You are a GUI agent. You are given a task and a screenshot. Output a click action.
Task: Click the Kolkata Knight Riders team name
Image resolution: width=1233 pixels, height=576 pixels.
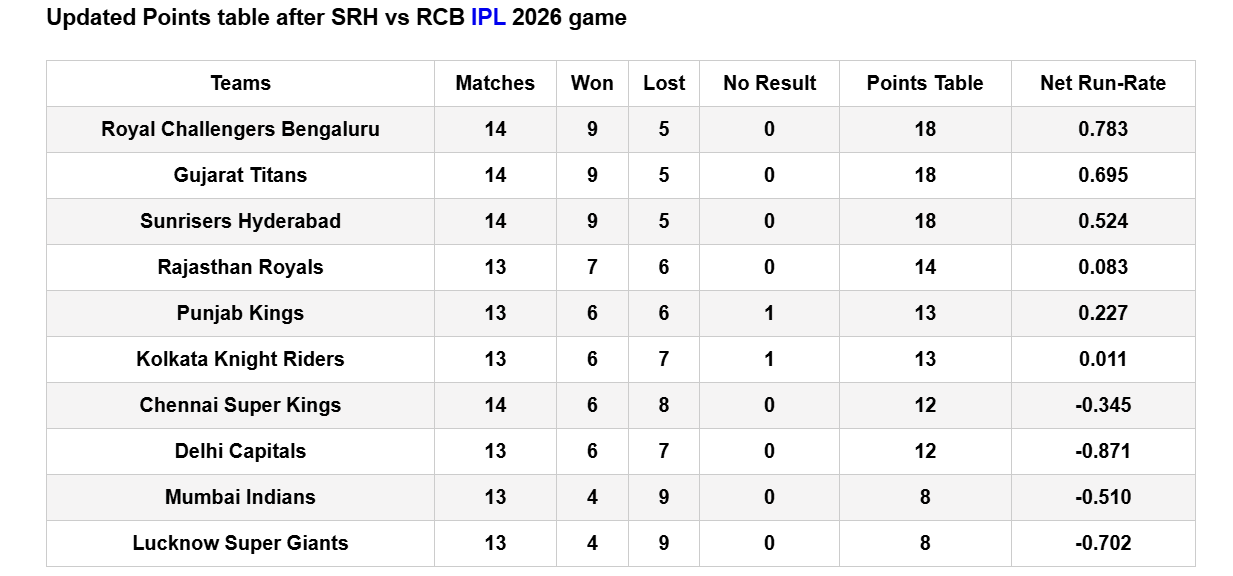(x=240, y=359)
